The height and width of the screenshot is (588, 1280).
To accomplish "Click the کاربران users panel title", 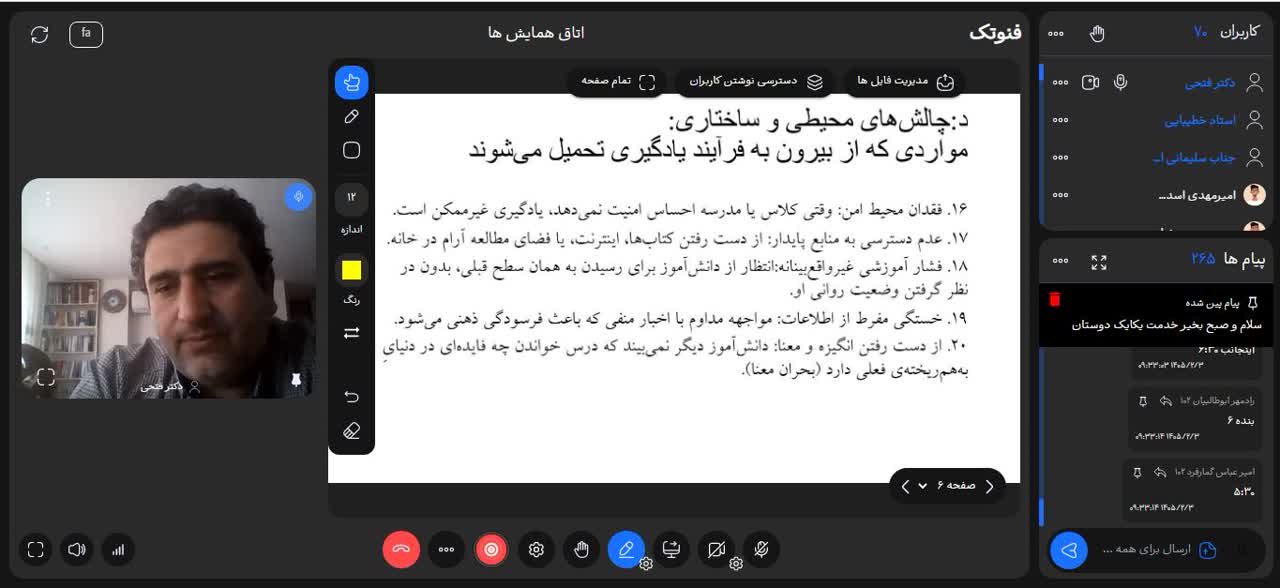I will (1238, 32).
